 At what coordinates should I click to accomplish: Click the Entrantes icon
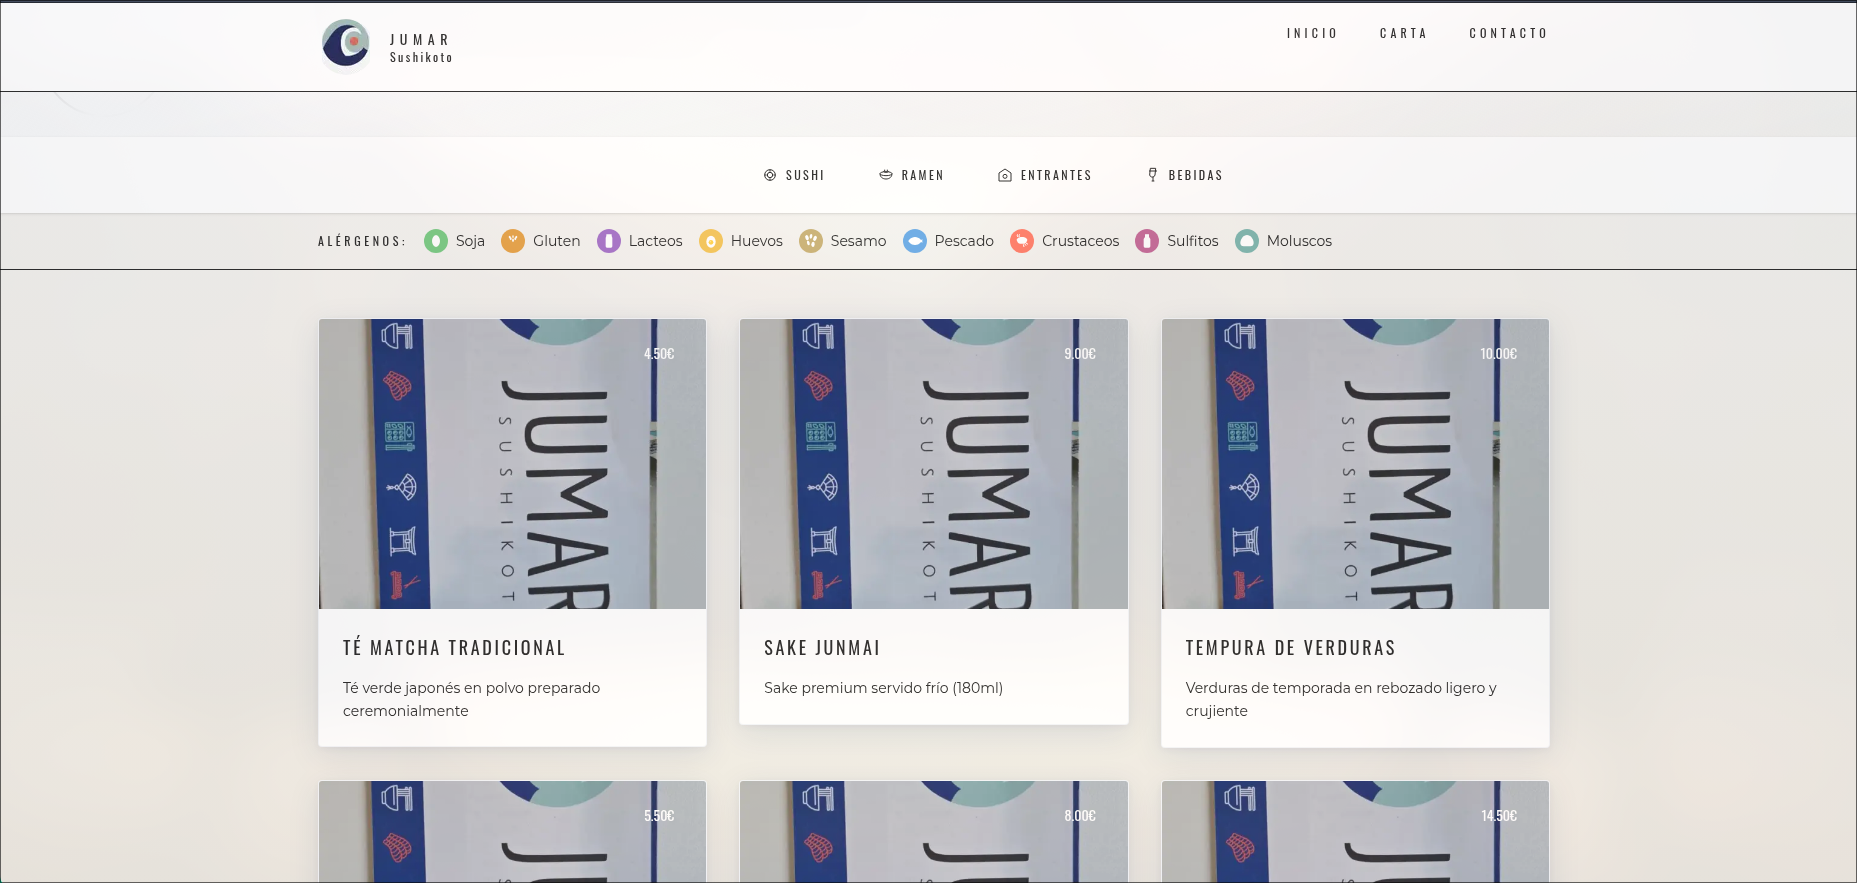[1005, 175]
